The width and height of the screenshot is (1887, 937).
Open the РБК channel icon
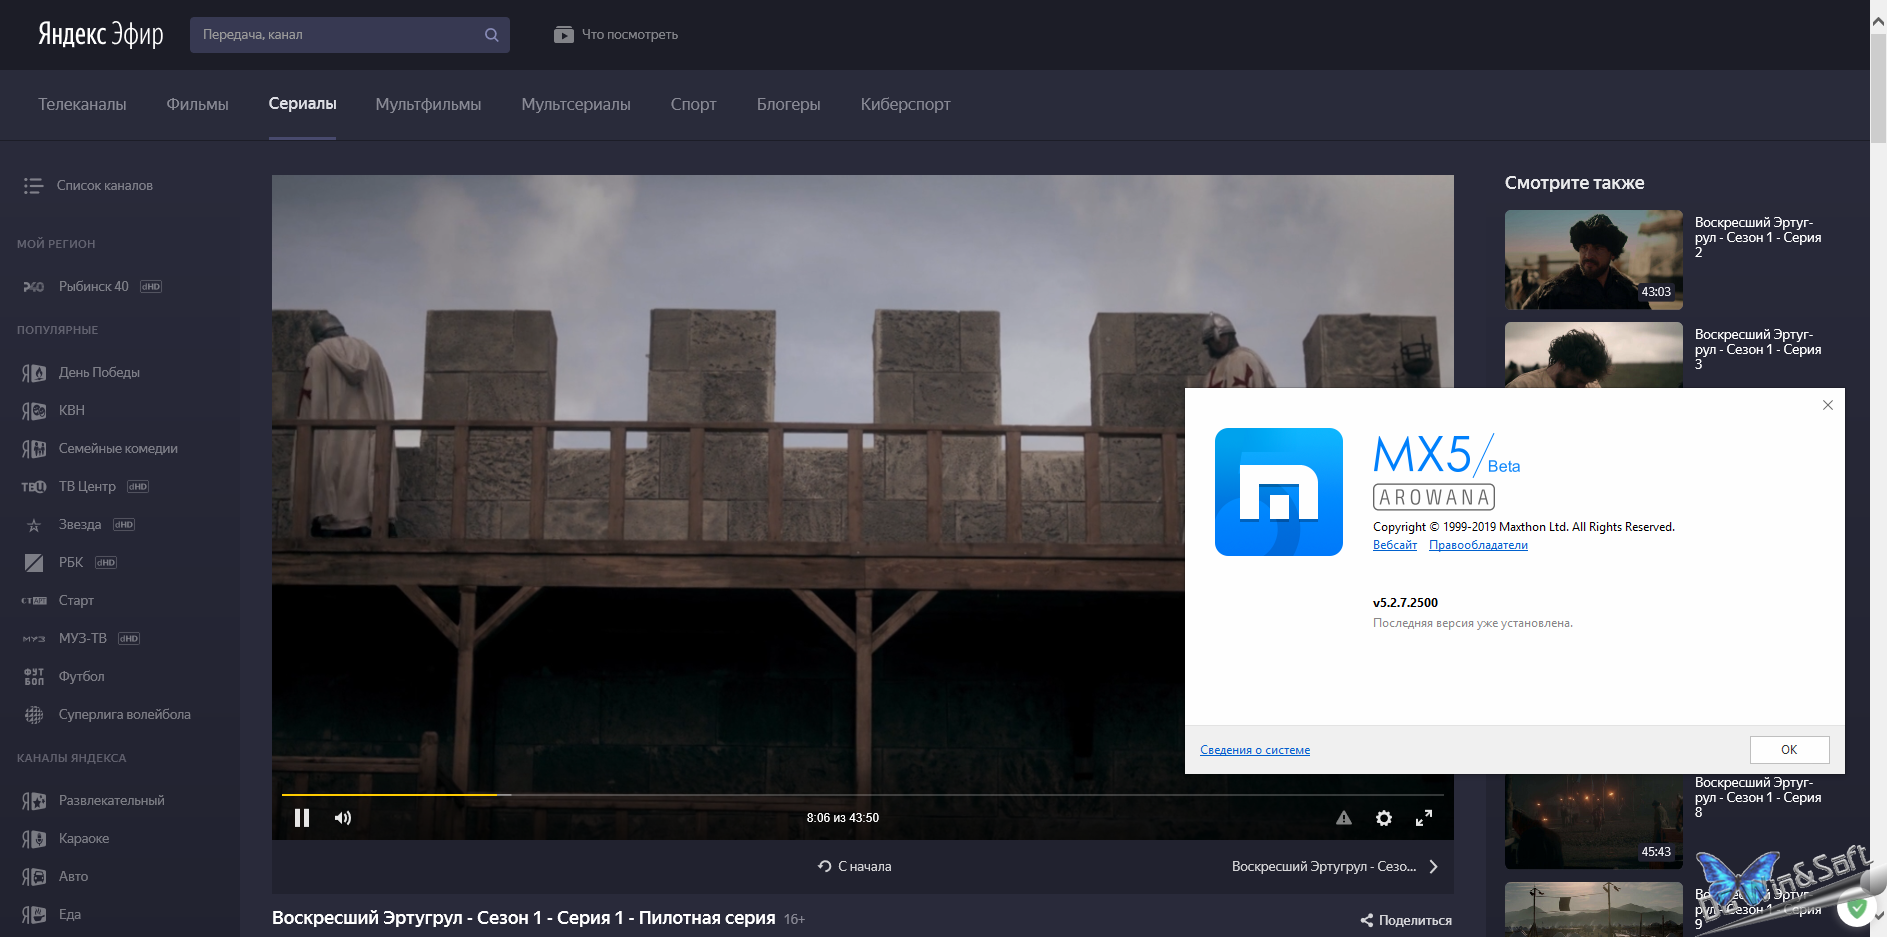[x=34, y=563]
